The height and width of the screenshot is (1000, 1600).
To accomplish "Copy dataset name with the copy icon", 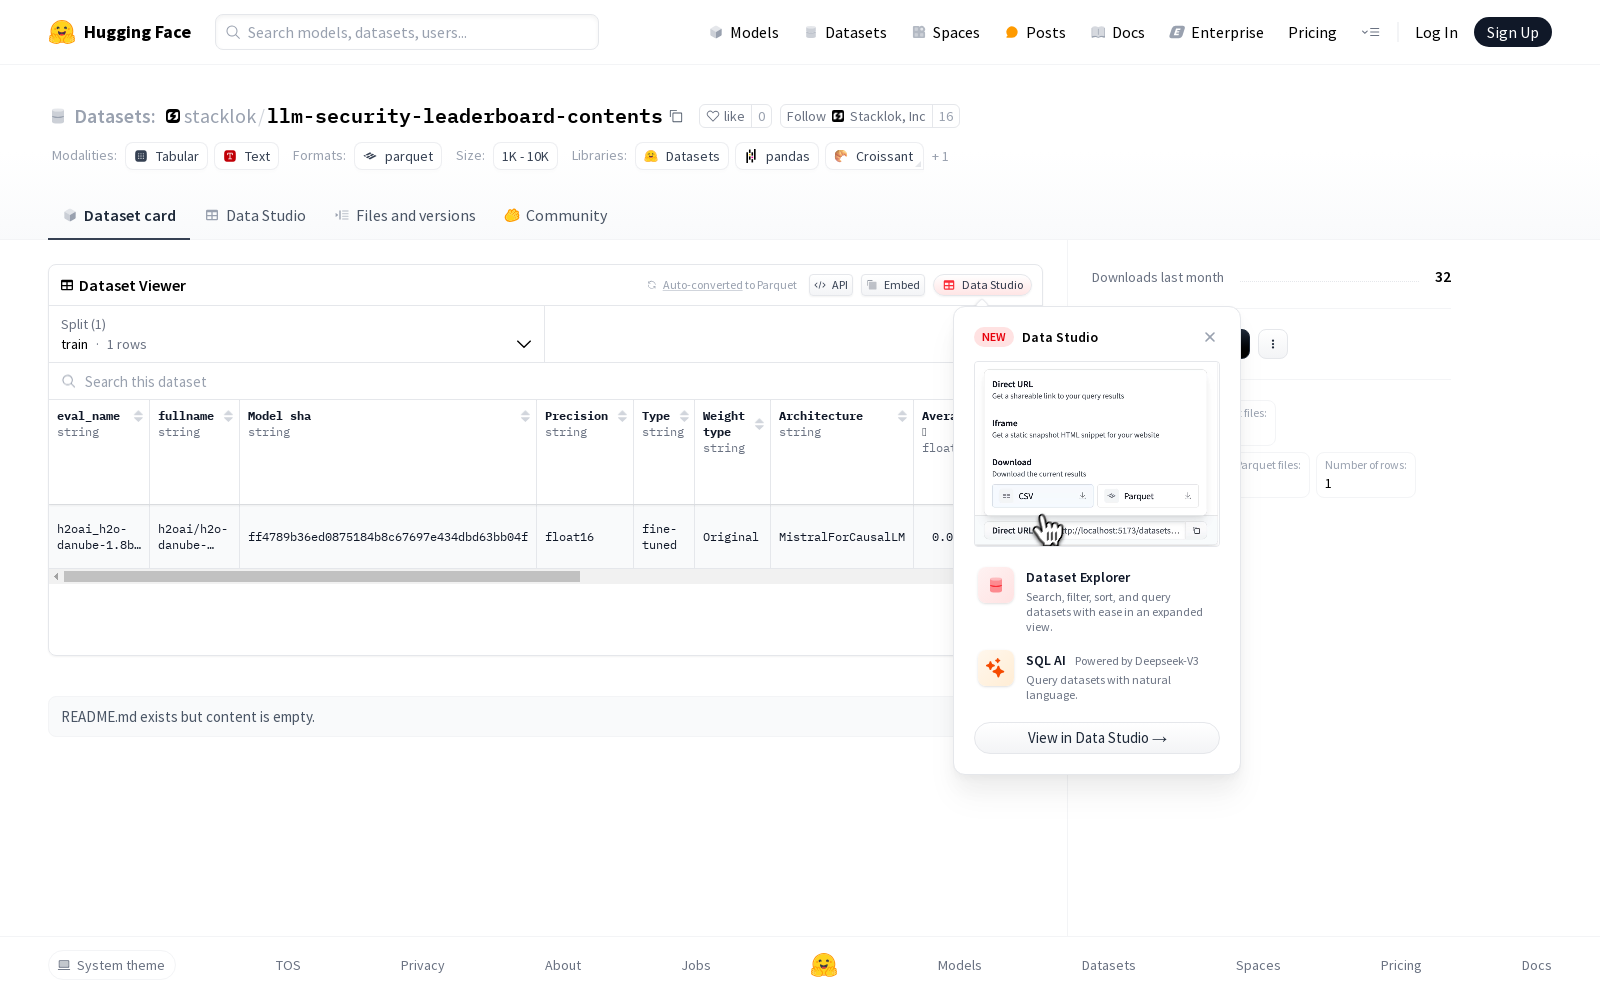I will point(676,116).
